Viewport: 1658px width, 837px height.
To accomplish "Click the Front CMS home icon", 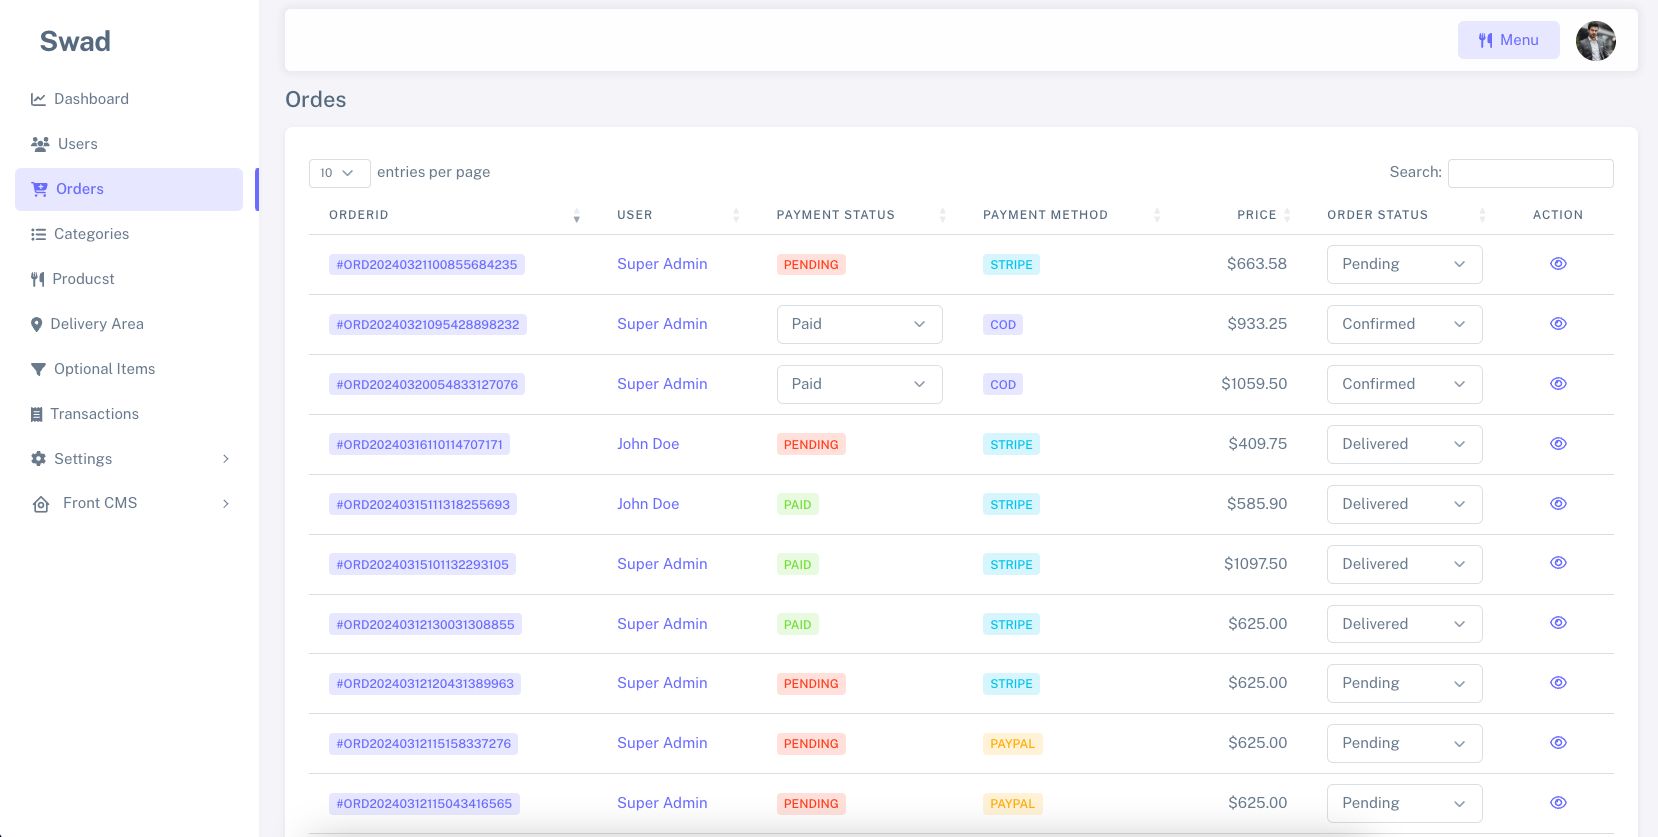I will click(41, 504).
